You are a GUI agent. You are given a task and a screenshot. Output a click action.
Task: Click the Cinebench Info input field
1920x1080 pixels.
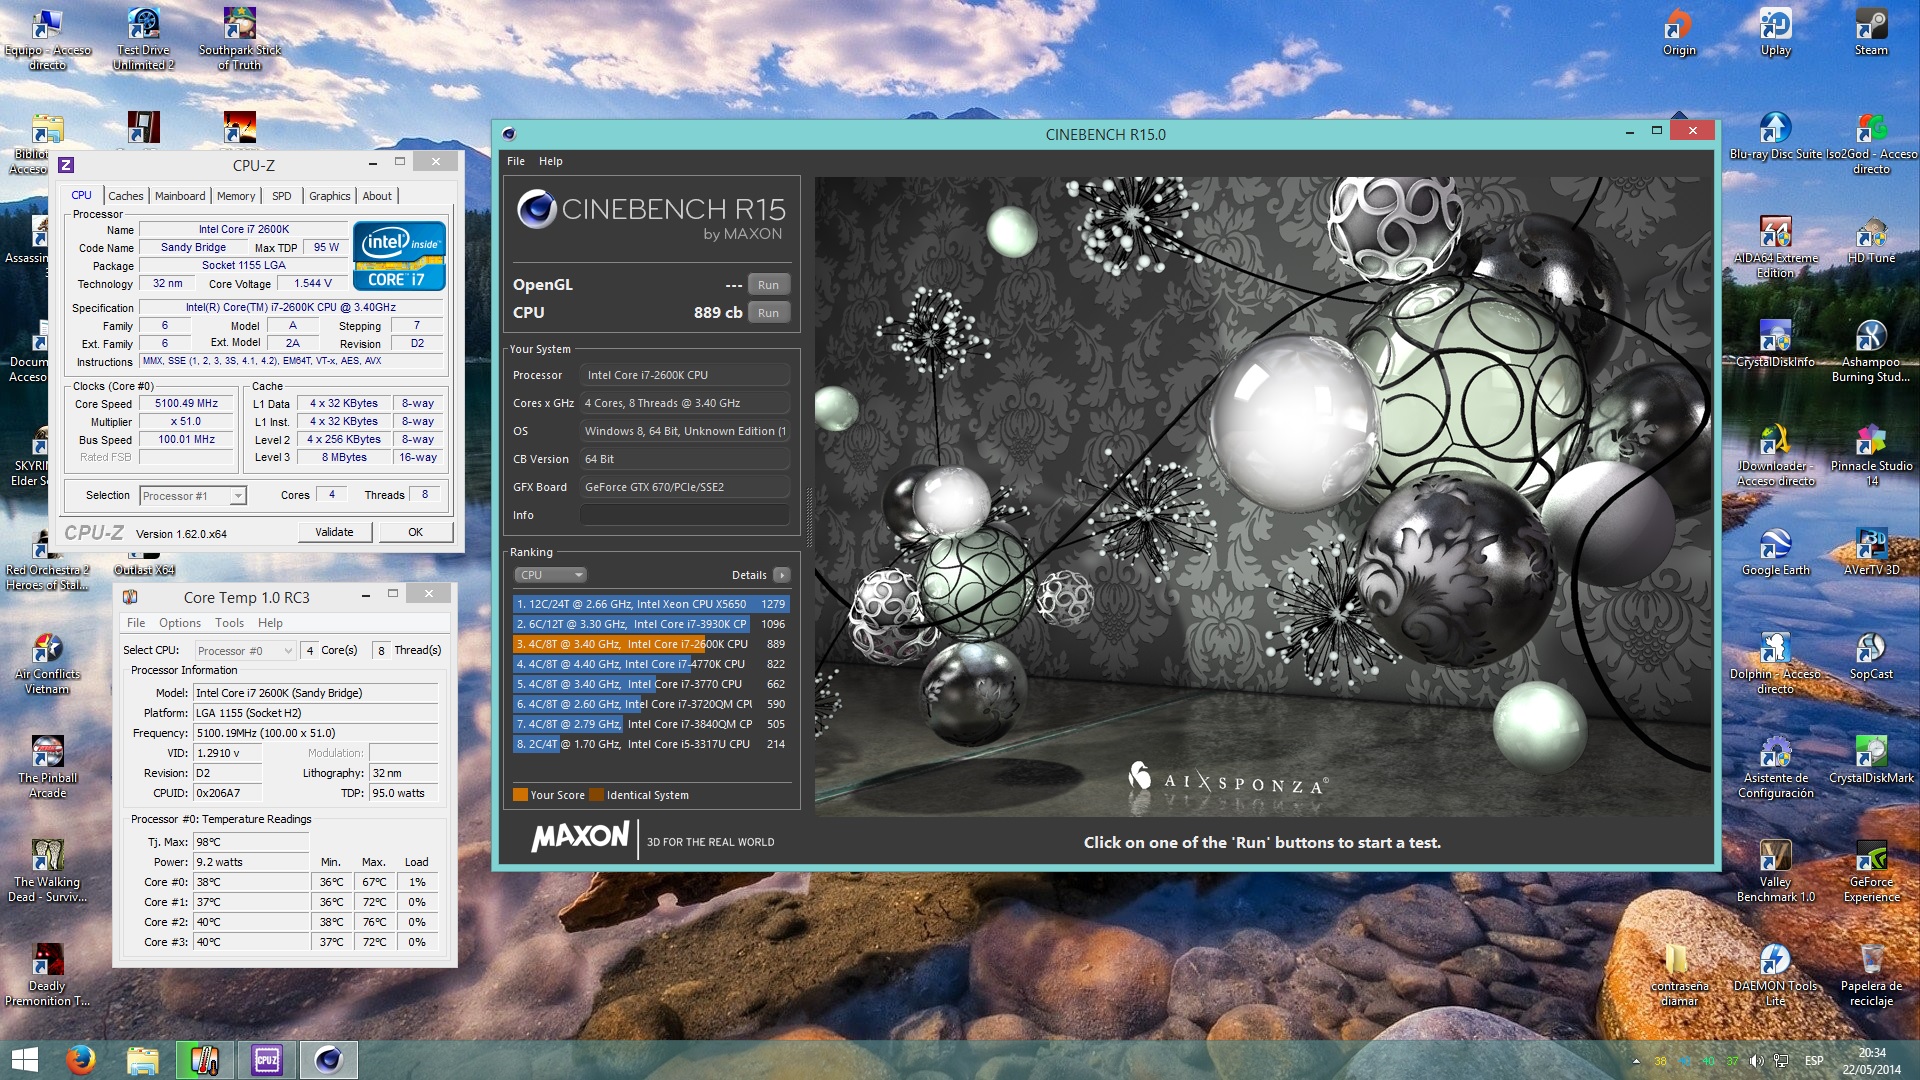click(x=684, y=515)
